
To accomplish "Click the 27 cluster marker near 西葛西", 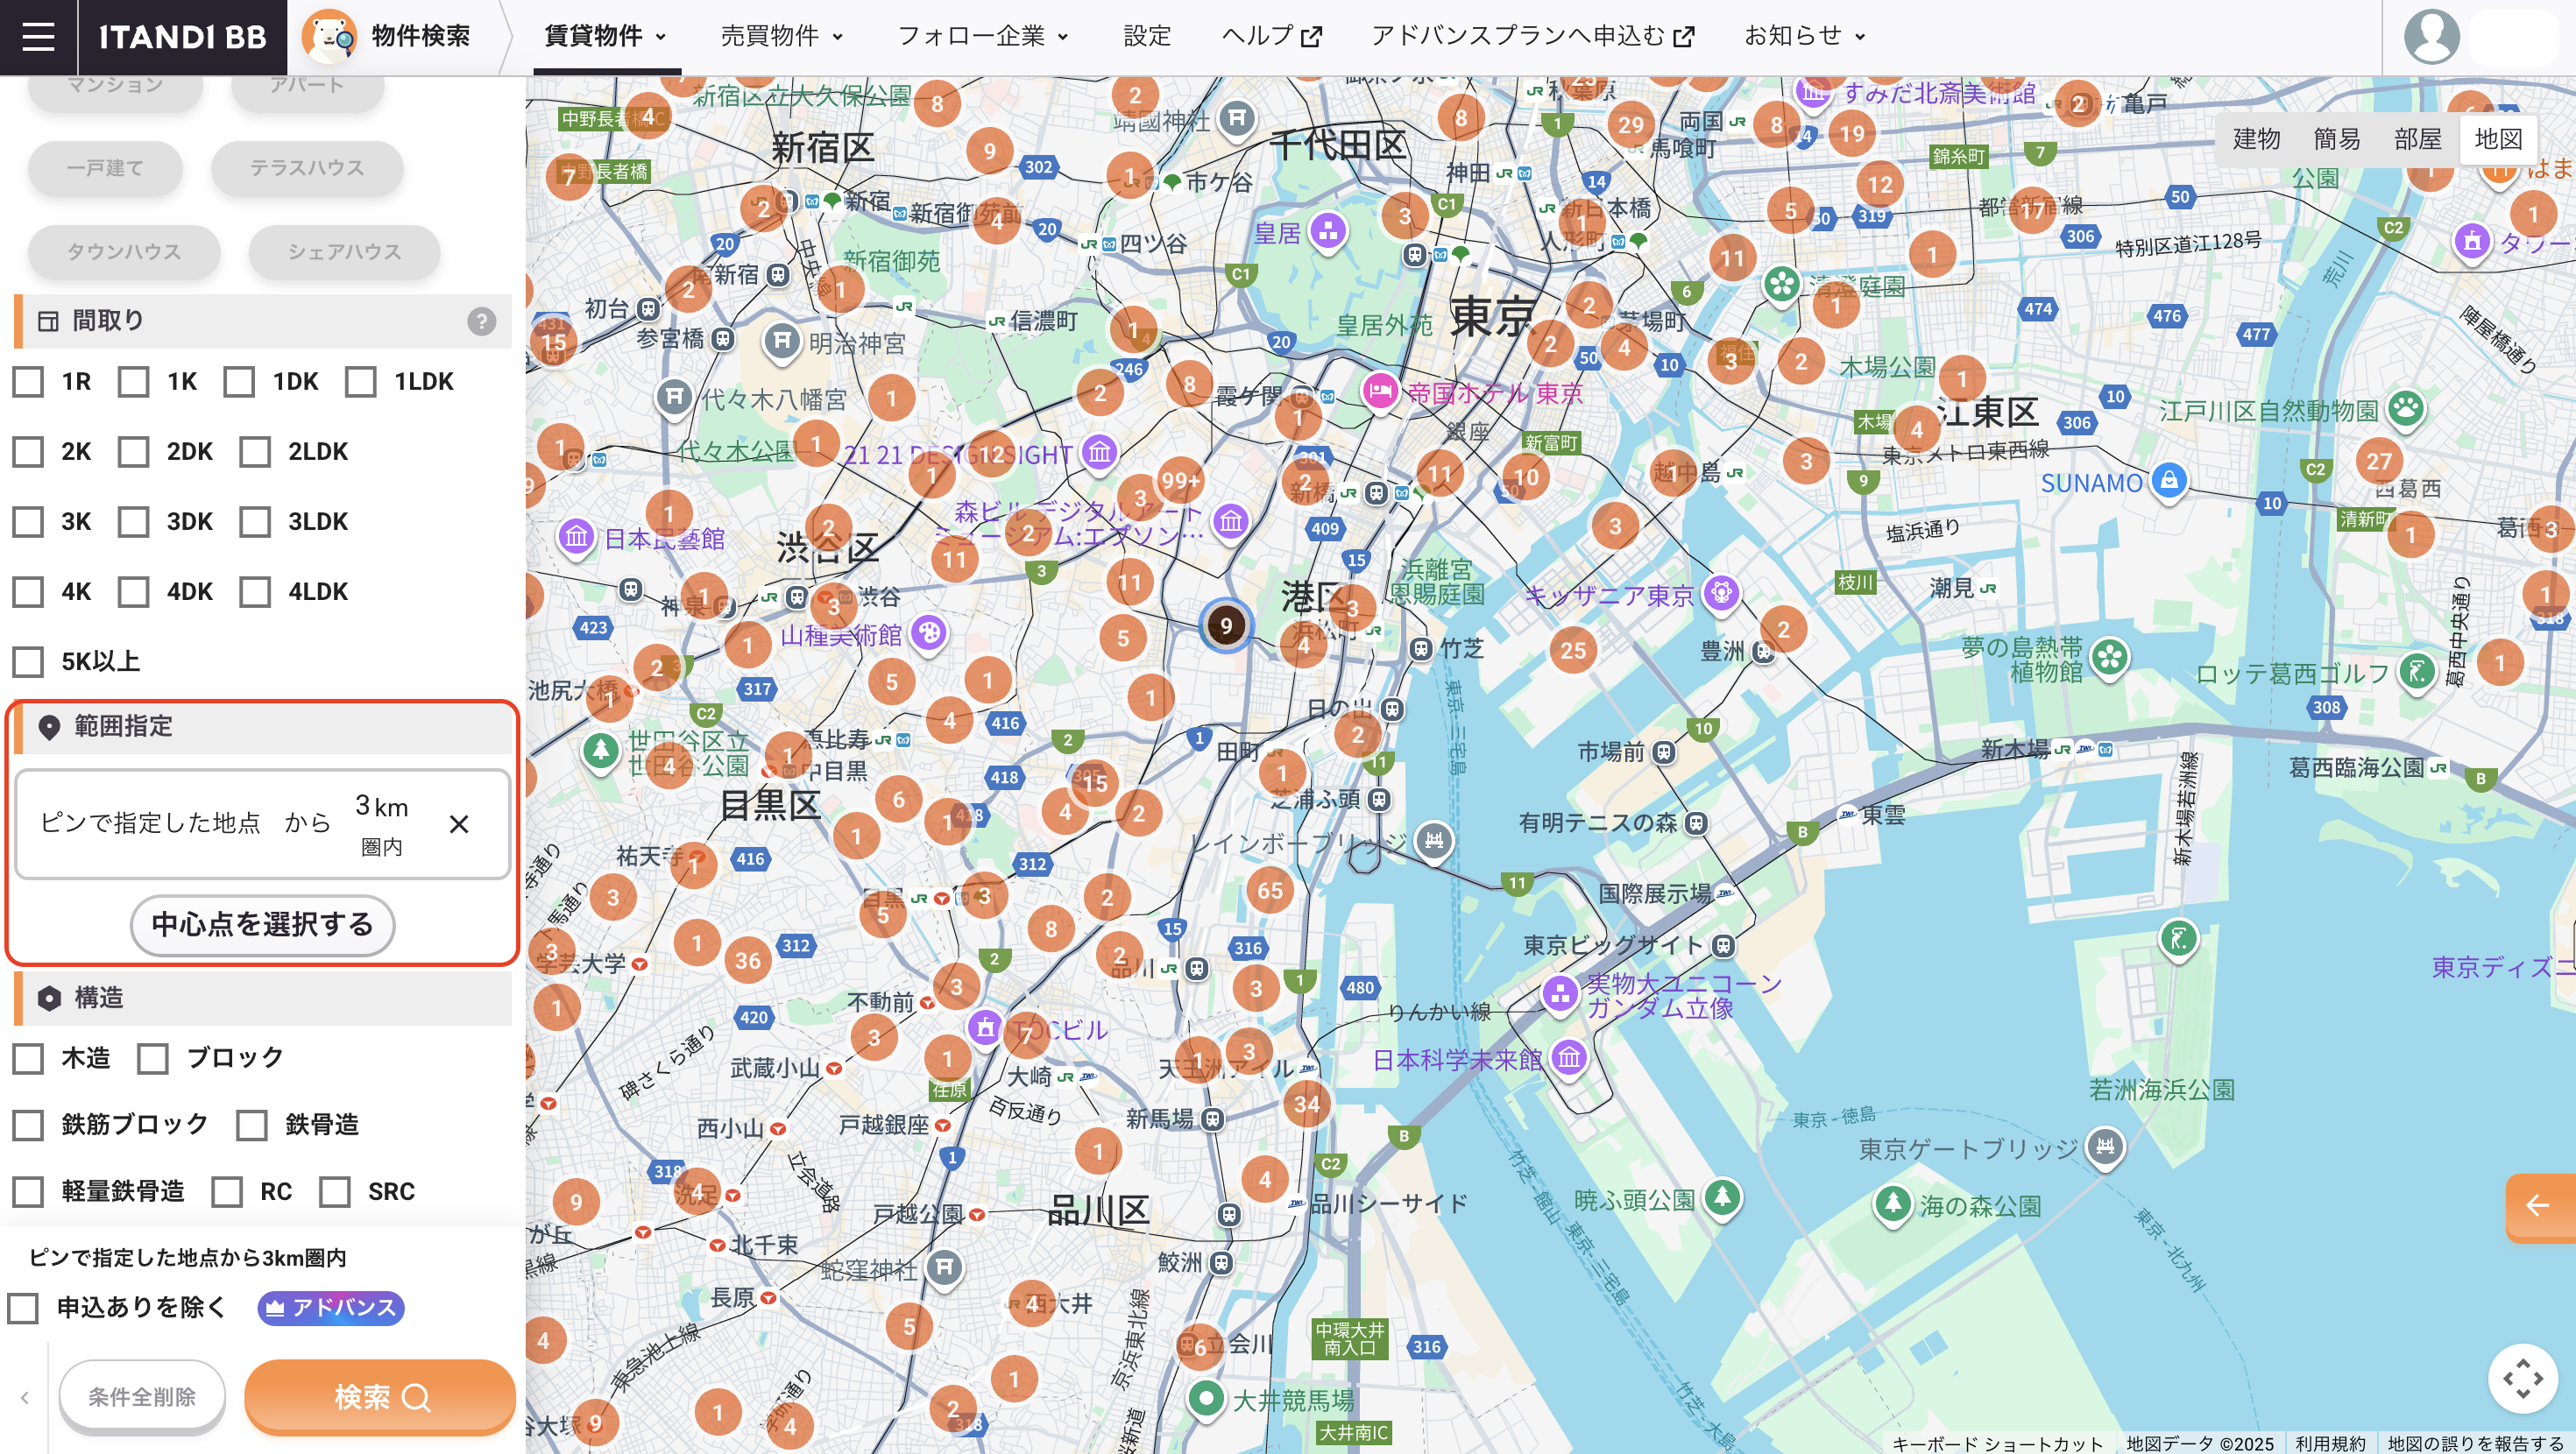I will 2379,461.
